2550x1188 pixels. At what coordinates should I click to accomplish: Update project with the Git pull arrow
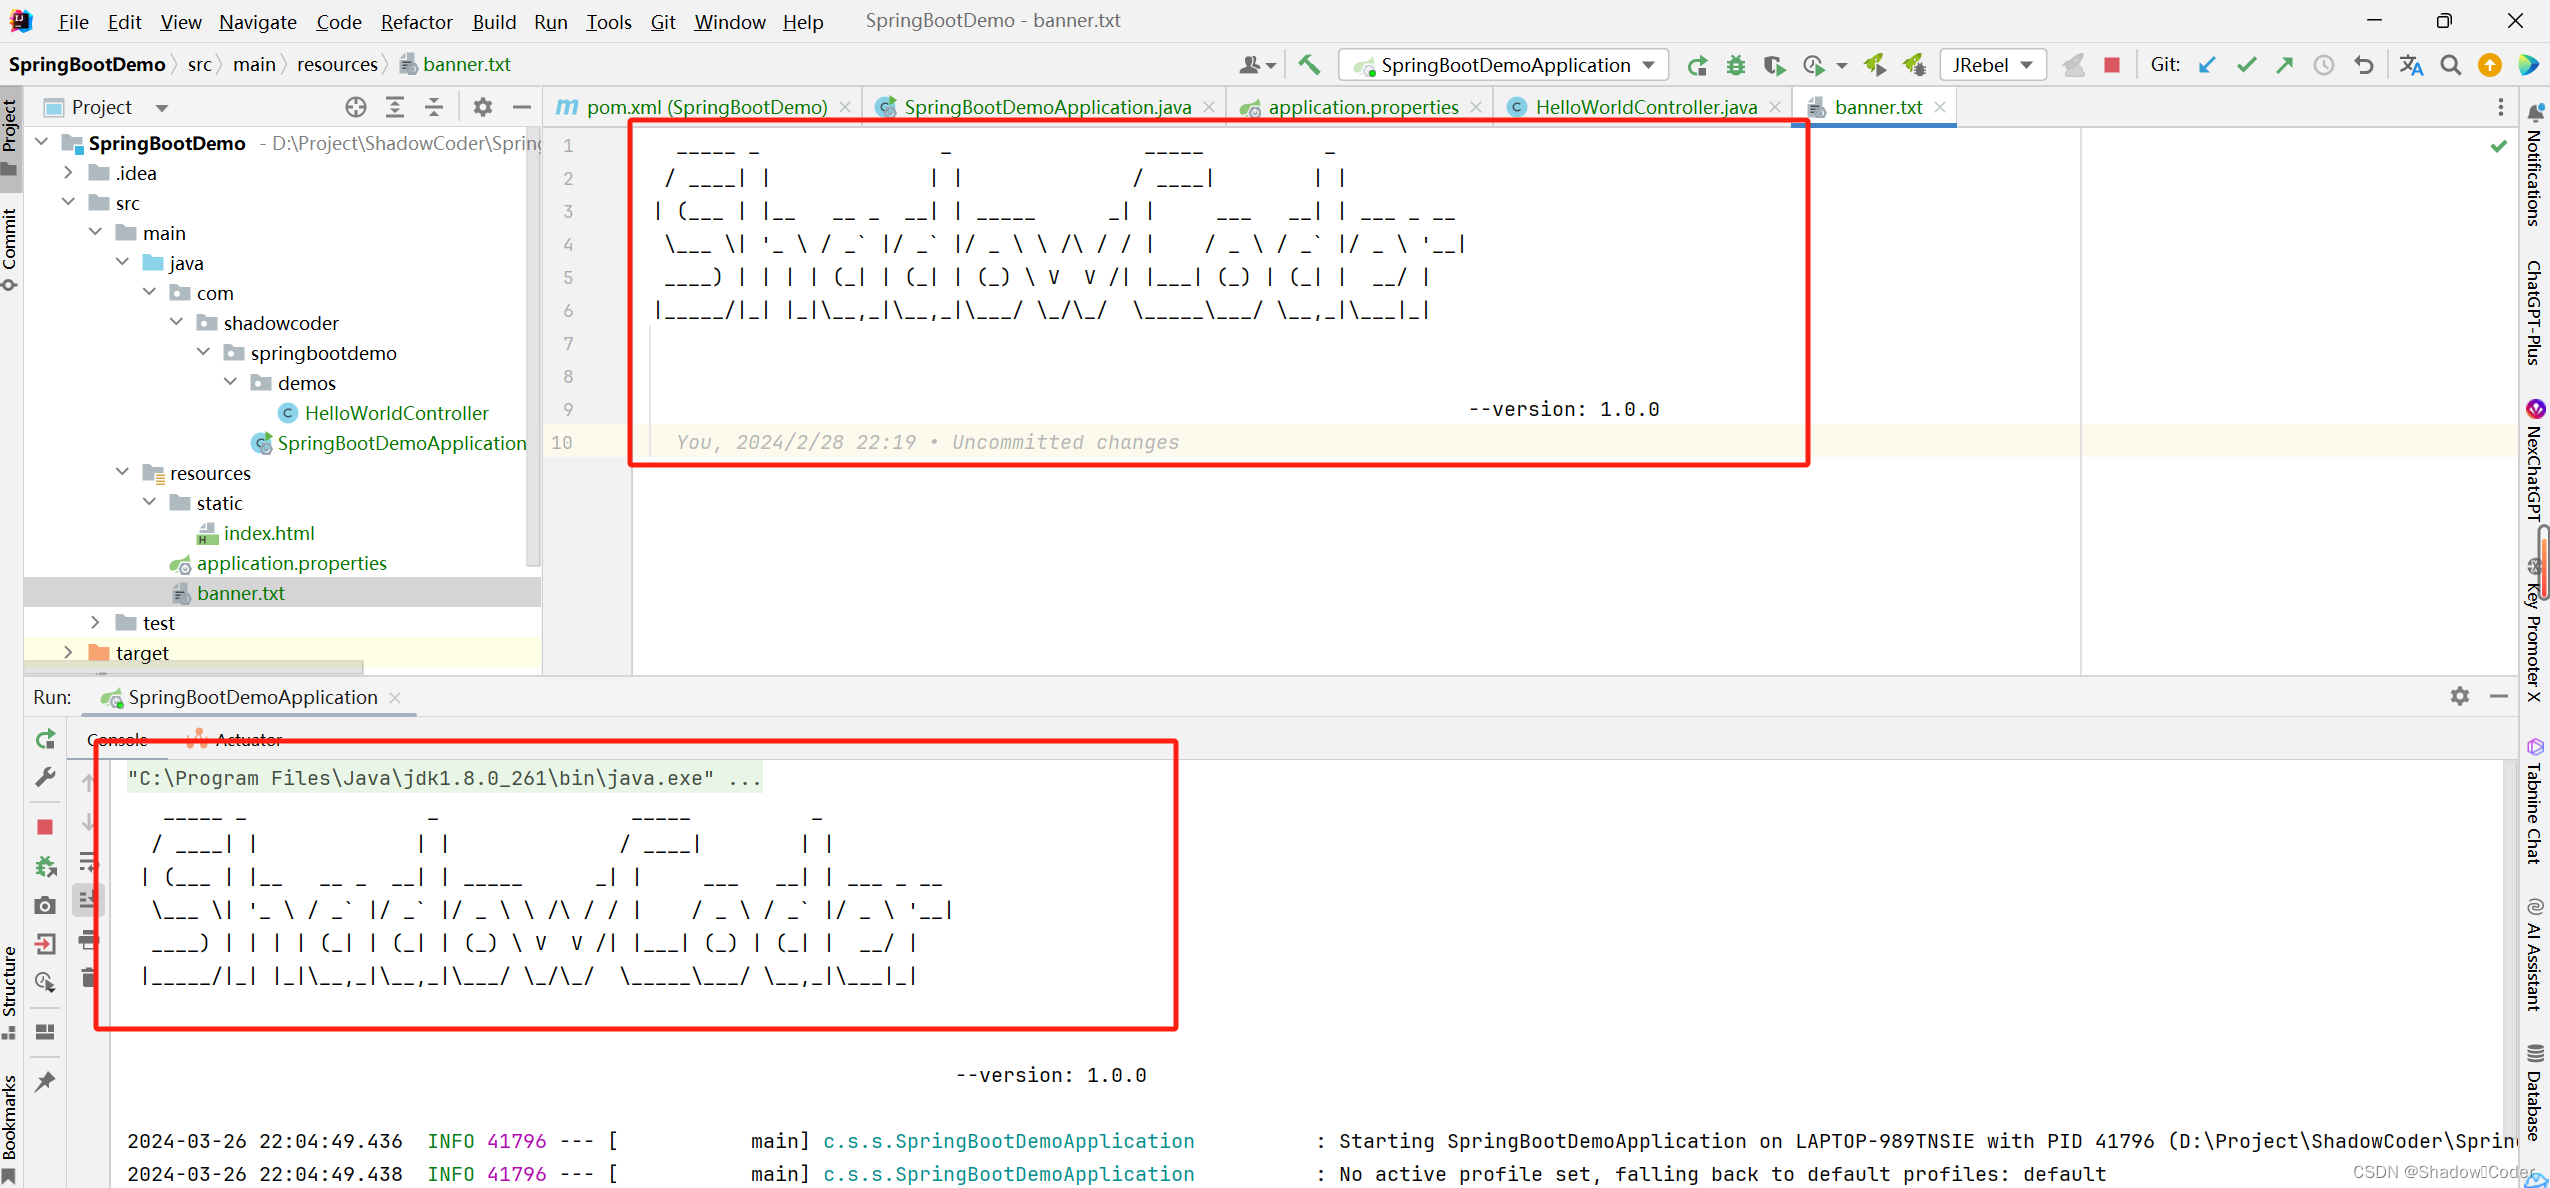coord(2208,65)
